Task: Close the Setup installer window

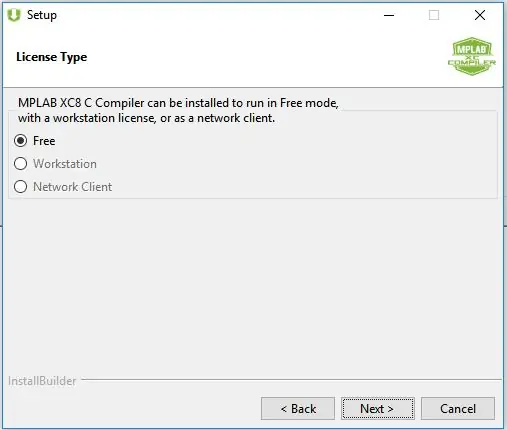Action: click(480, 15)
